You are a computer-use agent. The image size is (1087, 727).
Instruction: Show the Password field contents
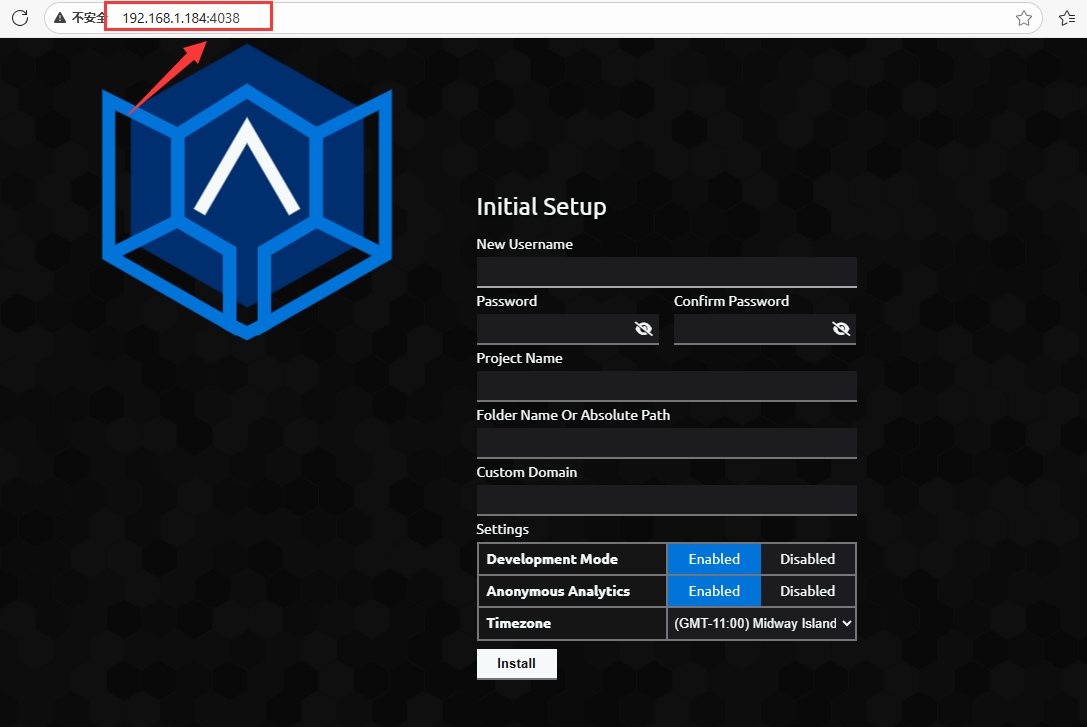tap(643, 329)
